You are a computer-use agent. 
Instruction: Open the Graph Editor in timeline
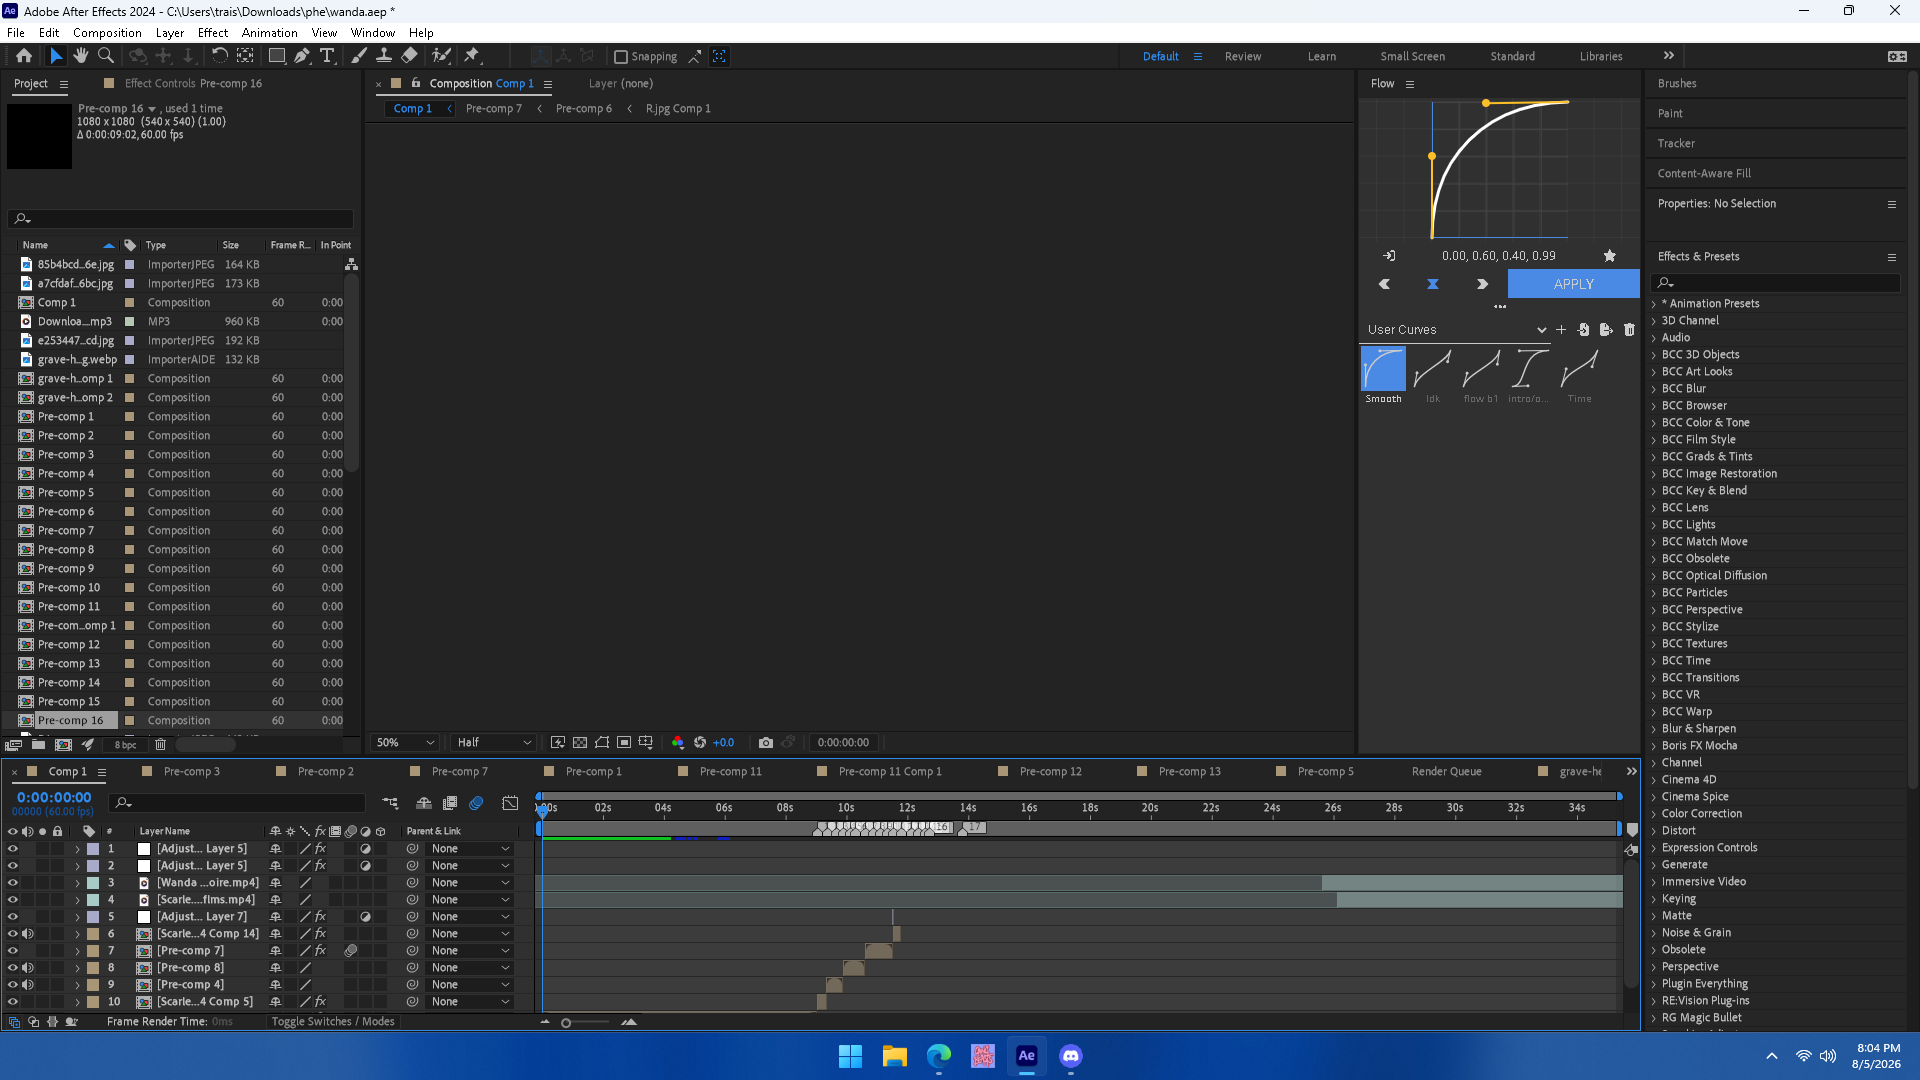point(510,803)
